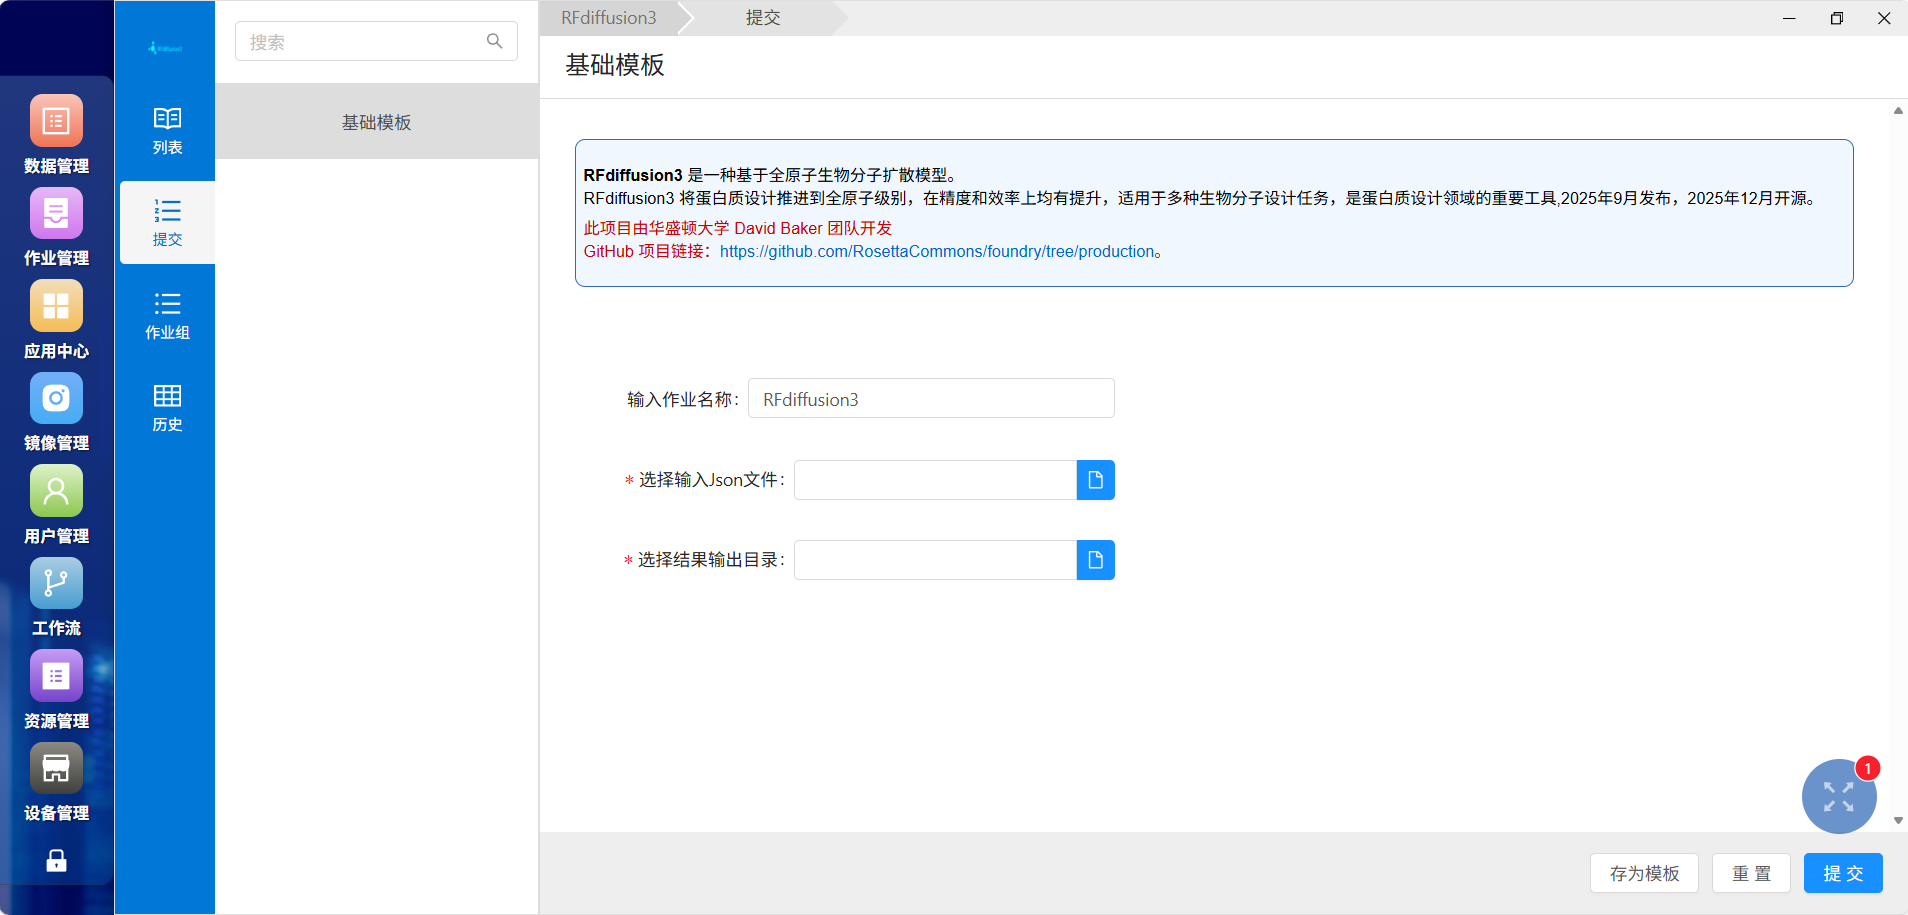Click the job name field containing RFdiffusion3
1908x915 pixels.
[x=931, y=399]
